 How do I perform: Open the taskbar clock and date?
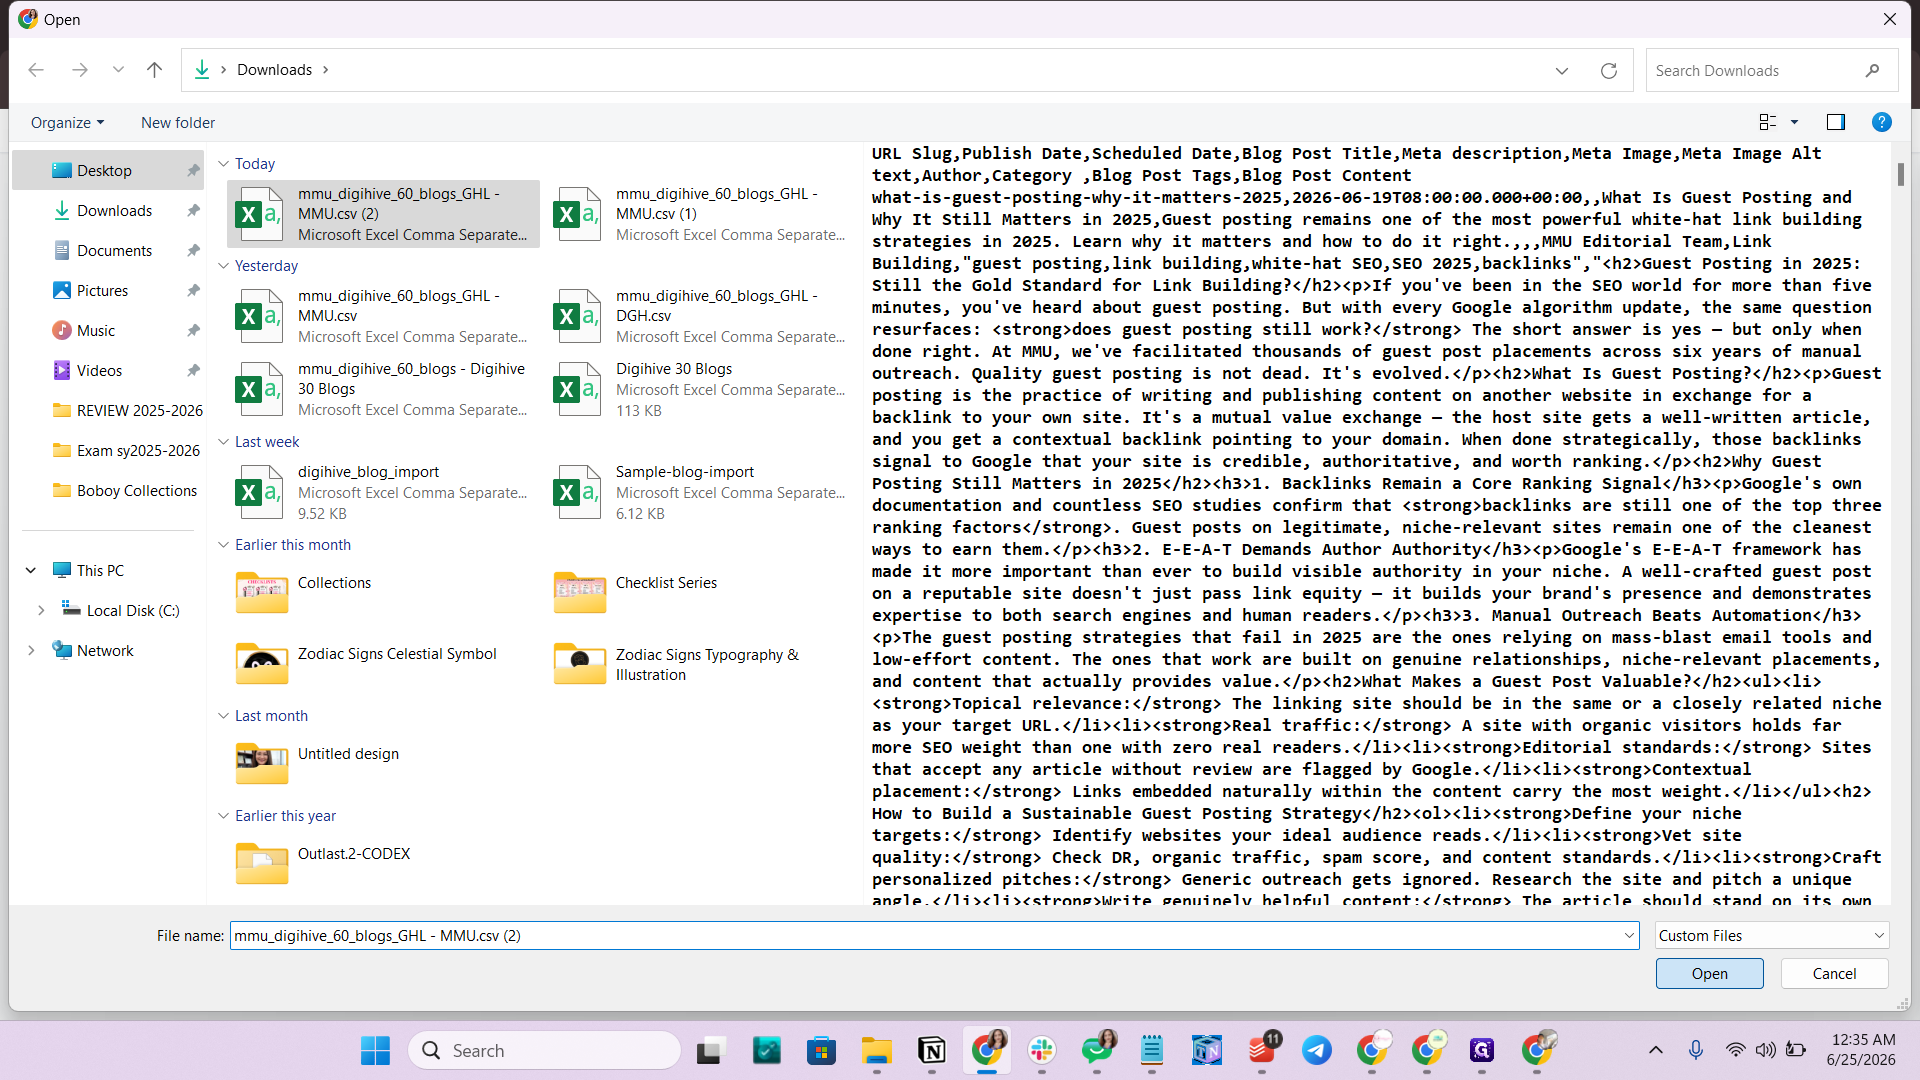click(x=1862, y=1050)
